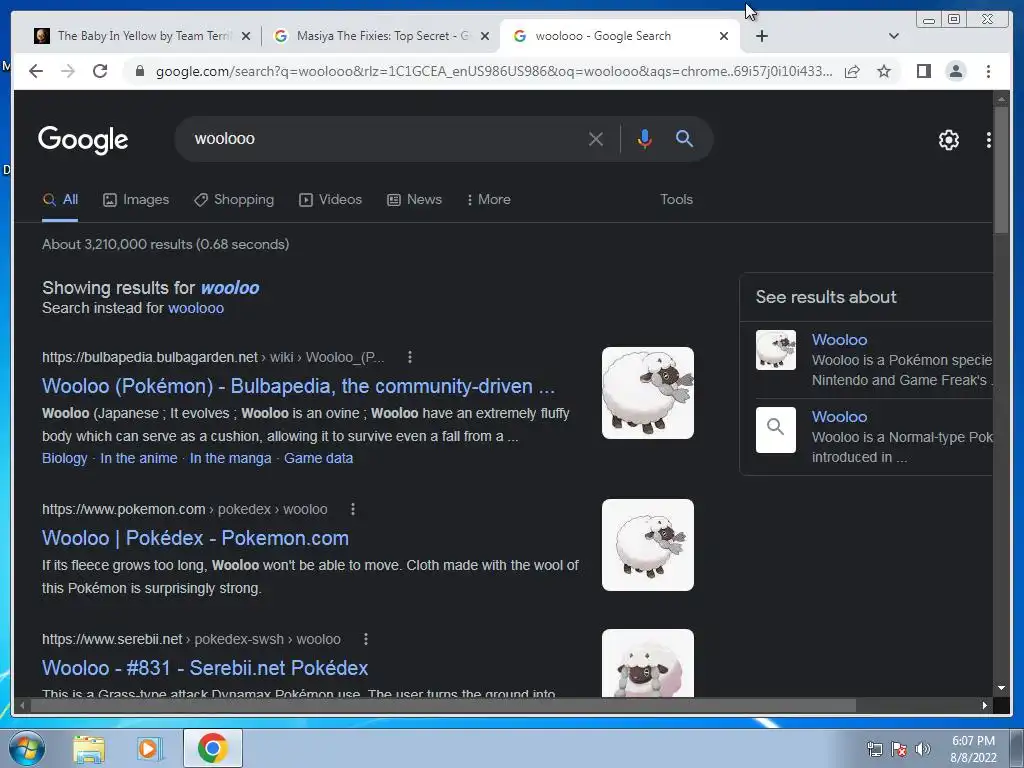The width and height of the screenshot is (1024, 768).
Task: Expand the tab search dropdown arrow
Action: click(893, 36)
